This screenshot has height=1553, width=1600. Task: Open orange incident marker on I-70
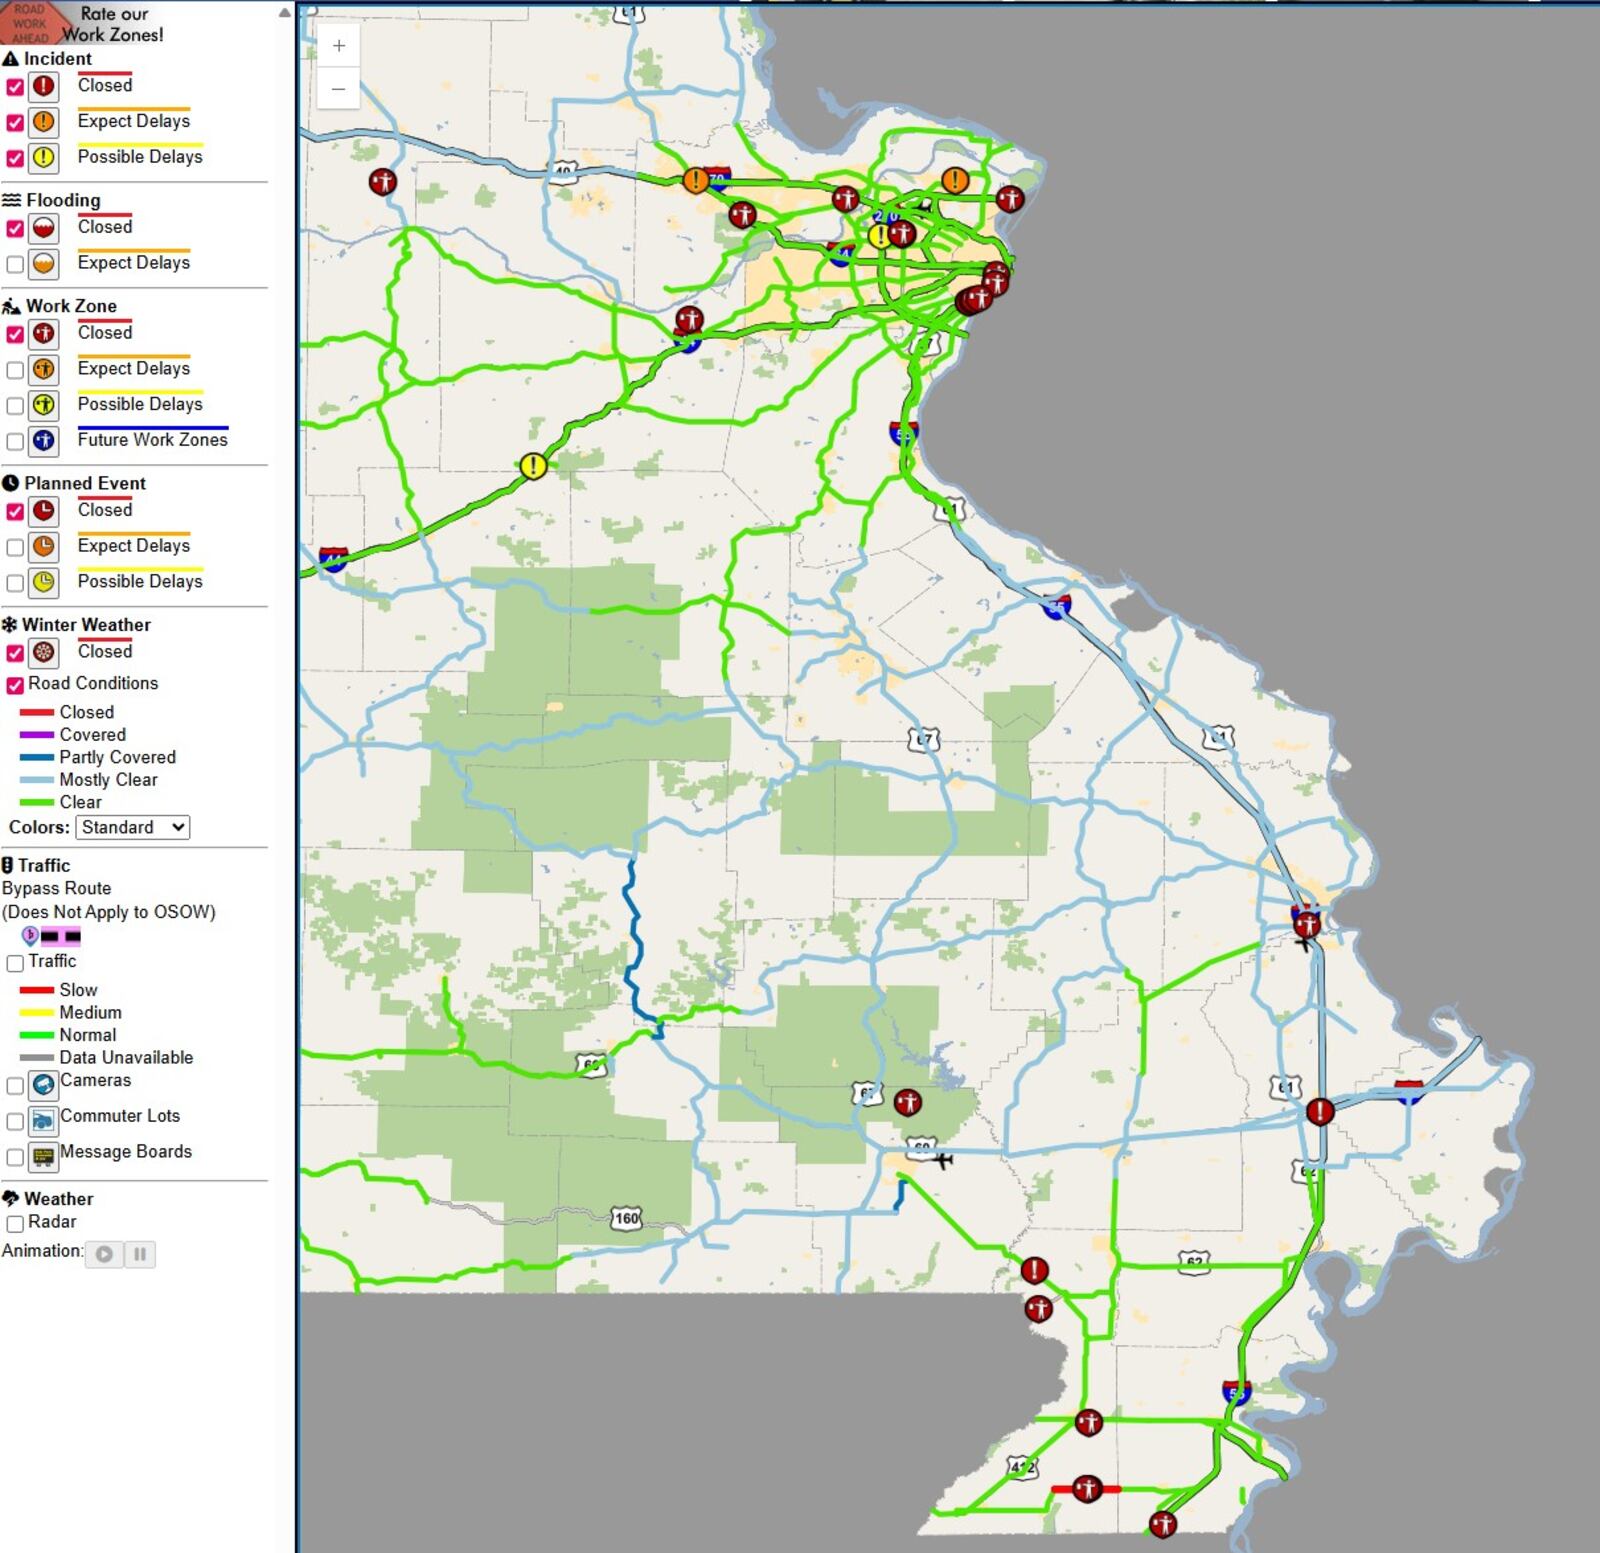[695, 181]
